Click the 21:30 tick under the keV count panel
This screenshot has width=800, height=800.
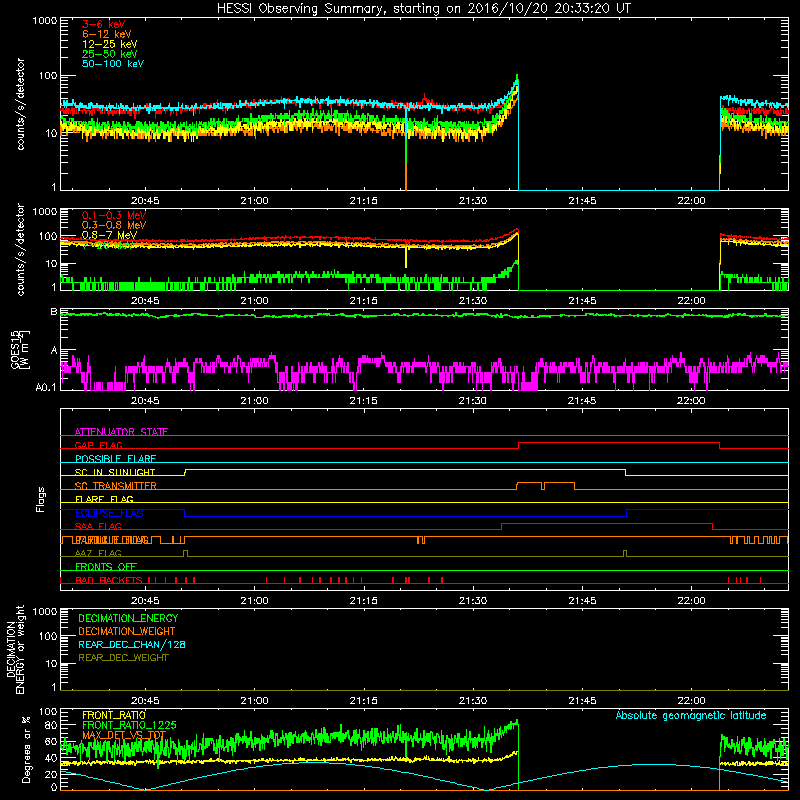472,201
